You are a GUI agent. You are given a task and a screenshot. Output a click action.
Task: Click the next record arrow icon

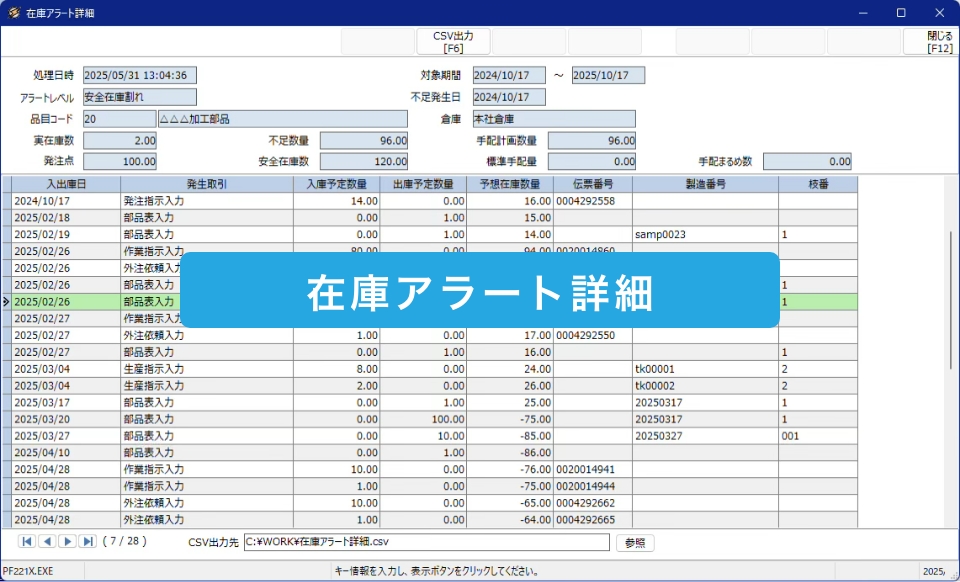pyautogui.click(x=67, y=542)
